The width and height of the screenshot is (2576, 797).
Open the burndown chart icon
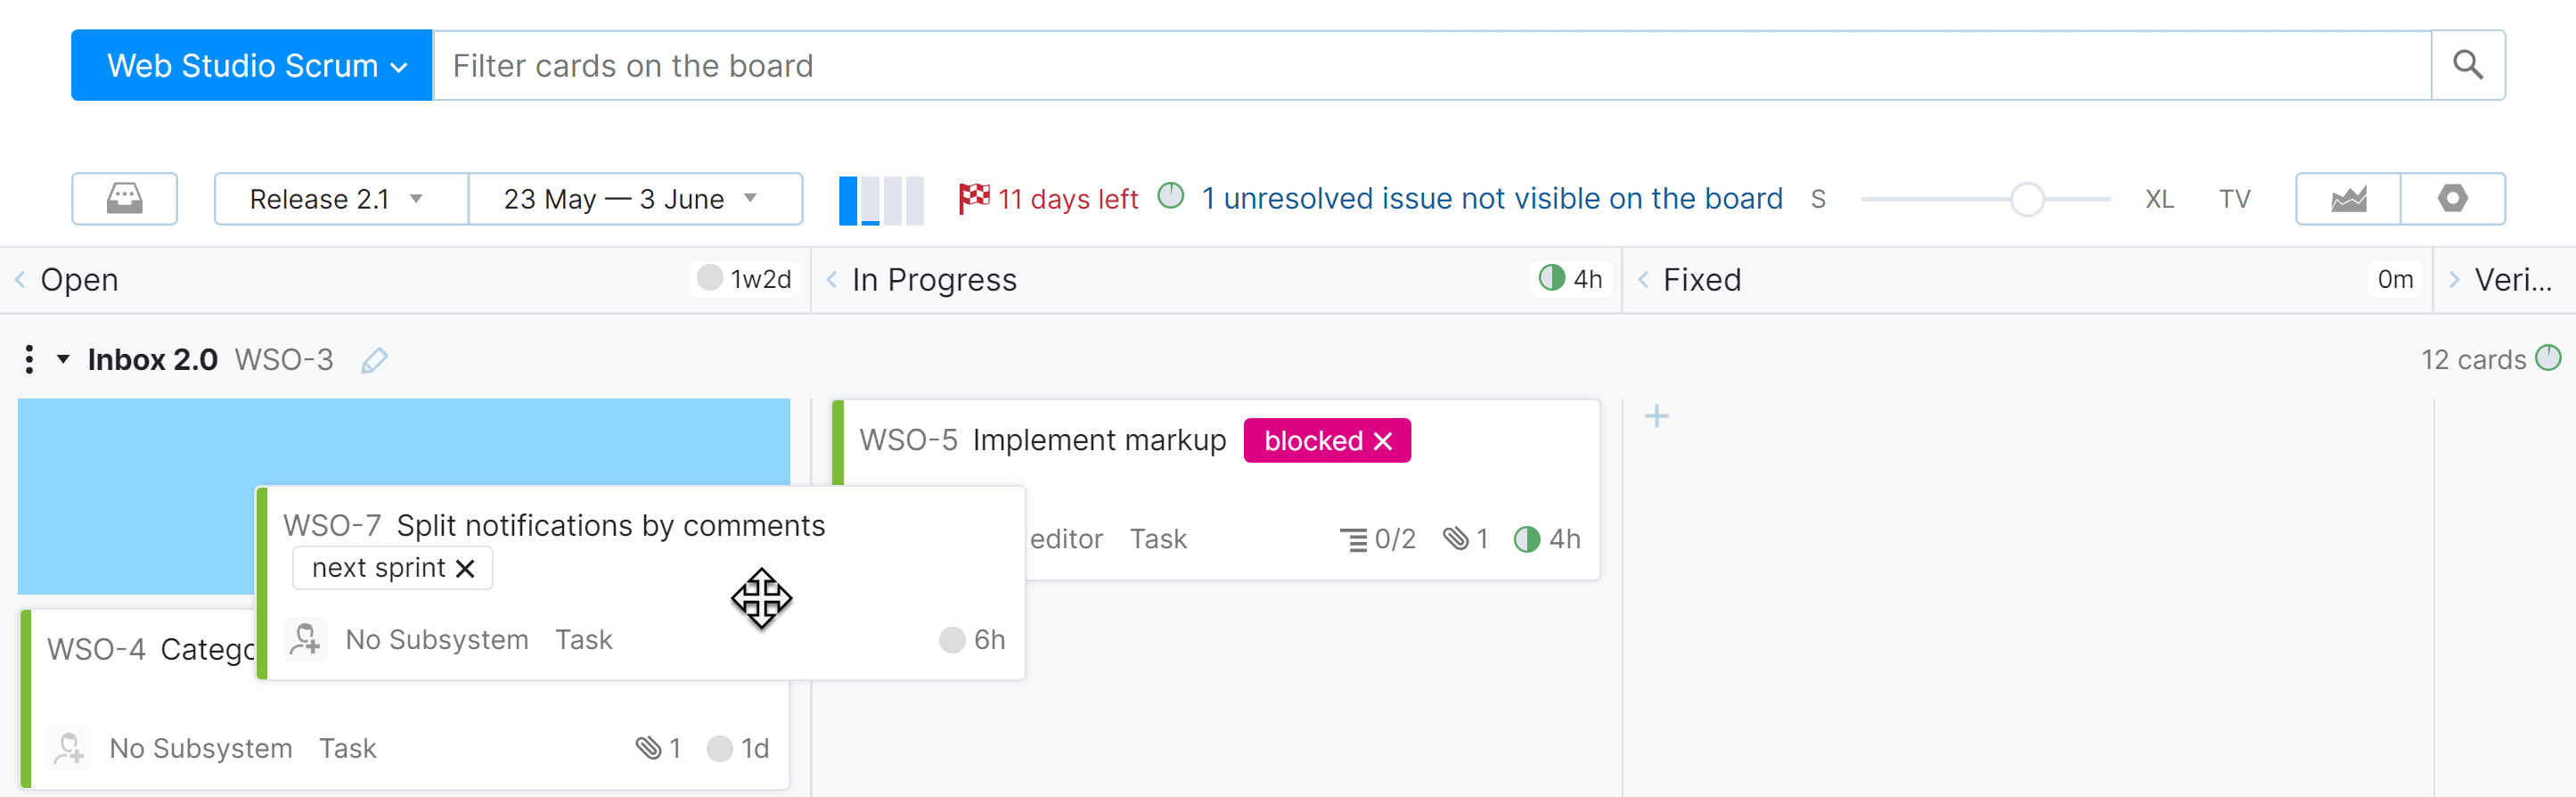click(x=2347, y=198)
